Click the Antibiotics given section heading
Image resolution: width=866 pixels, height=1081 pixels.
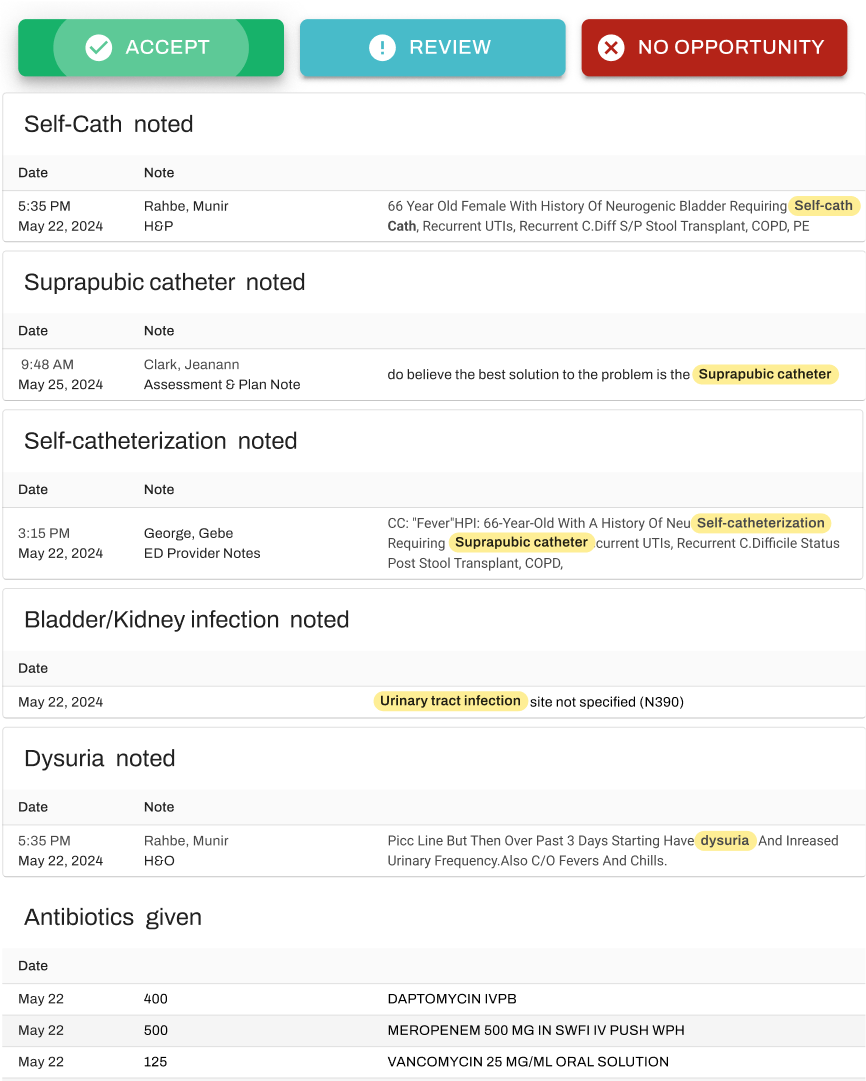(113, 917)
